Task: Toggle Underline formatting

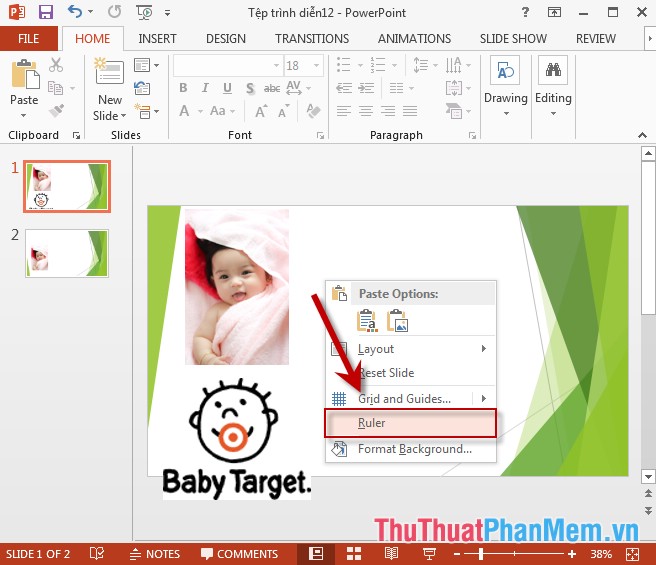Action: coord(227,88)
